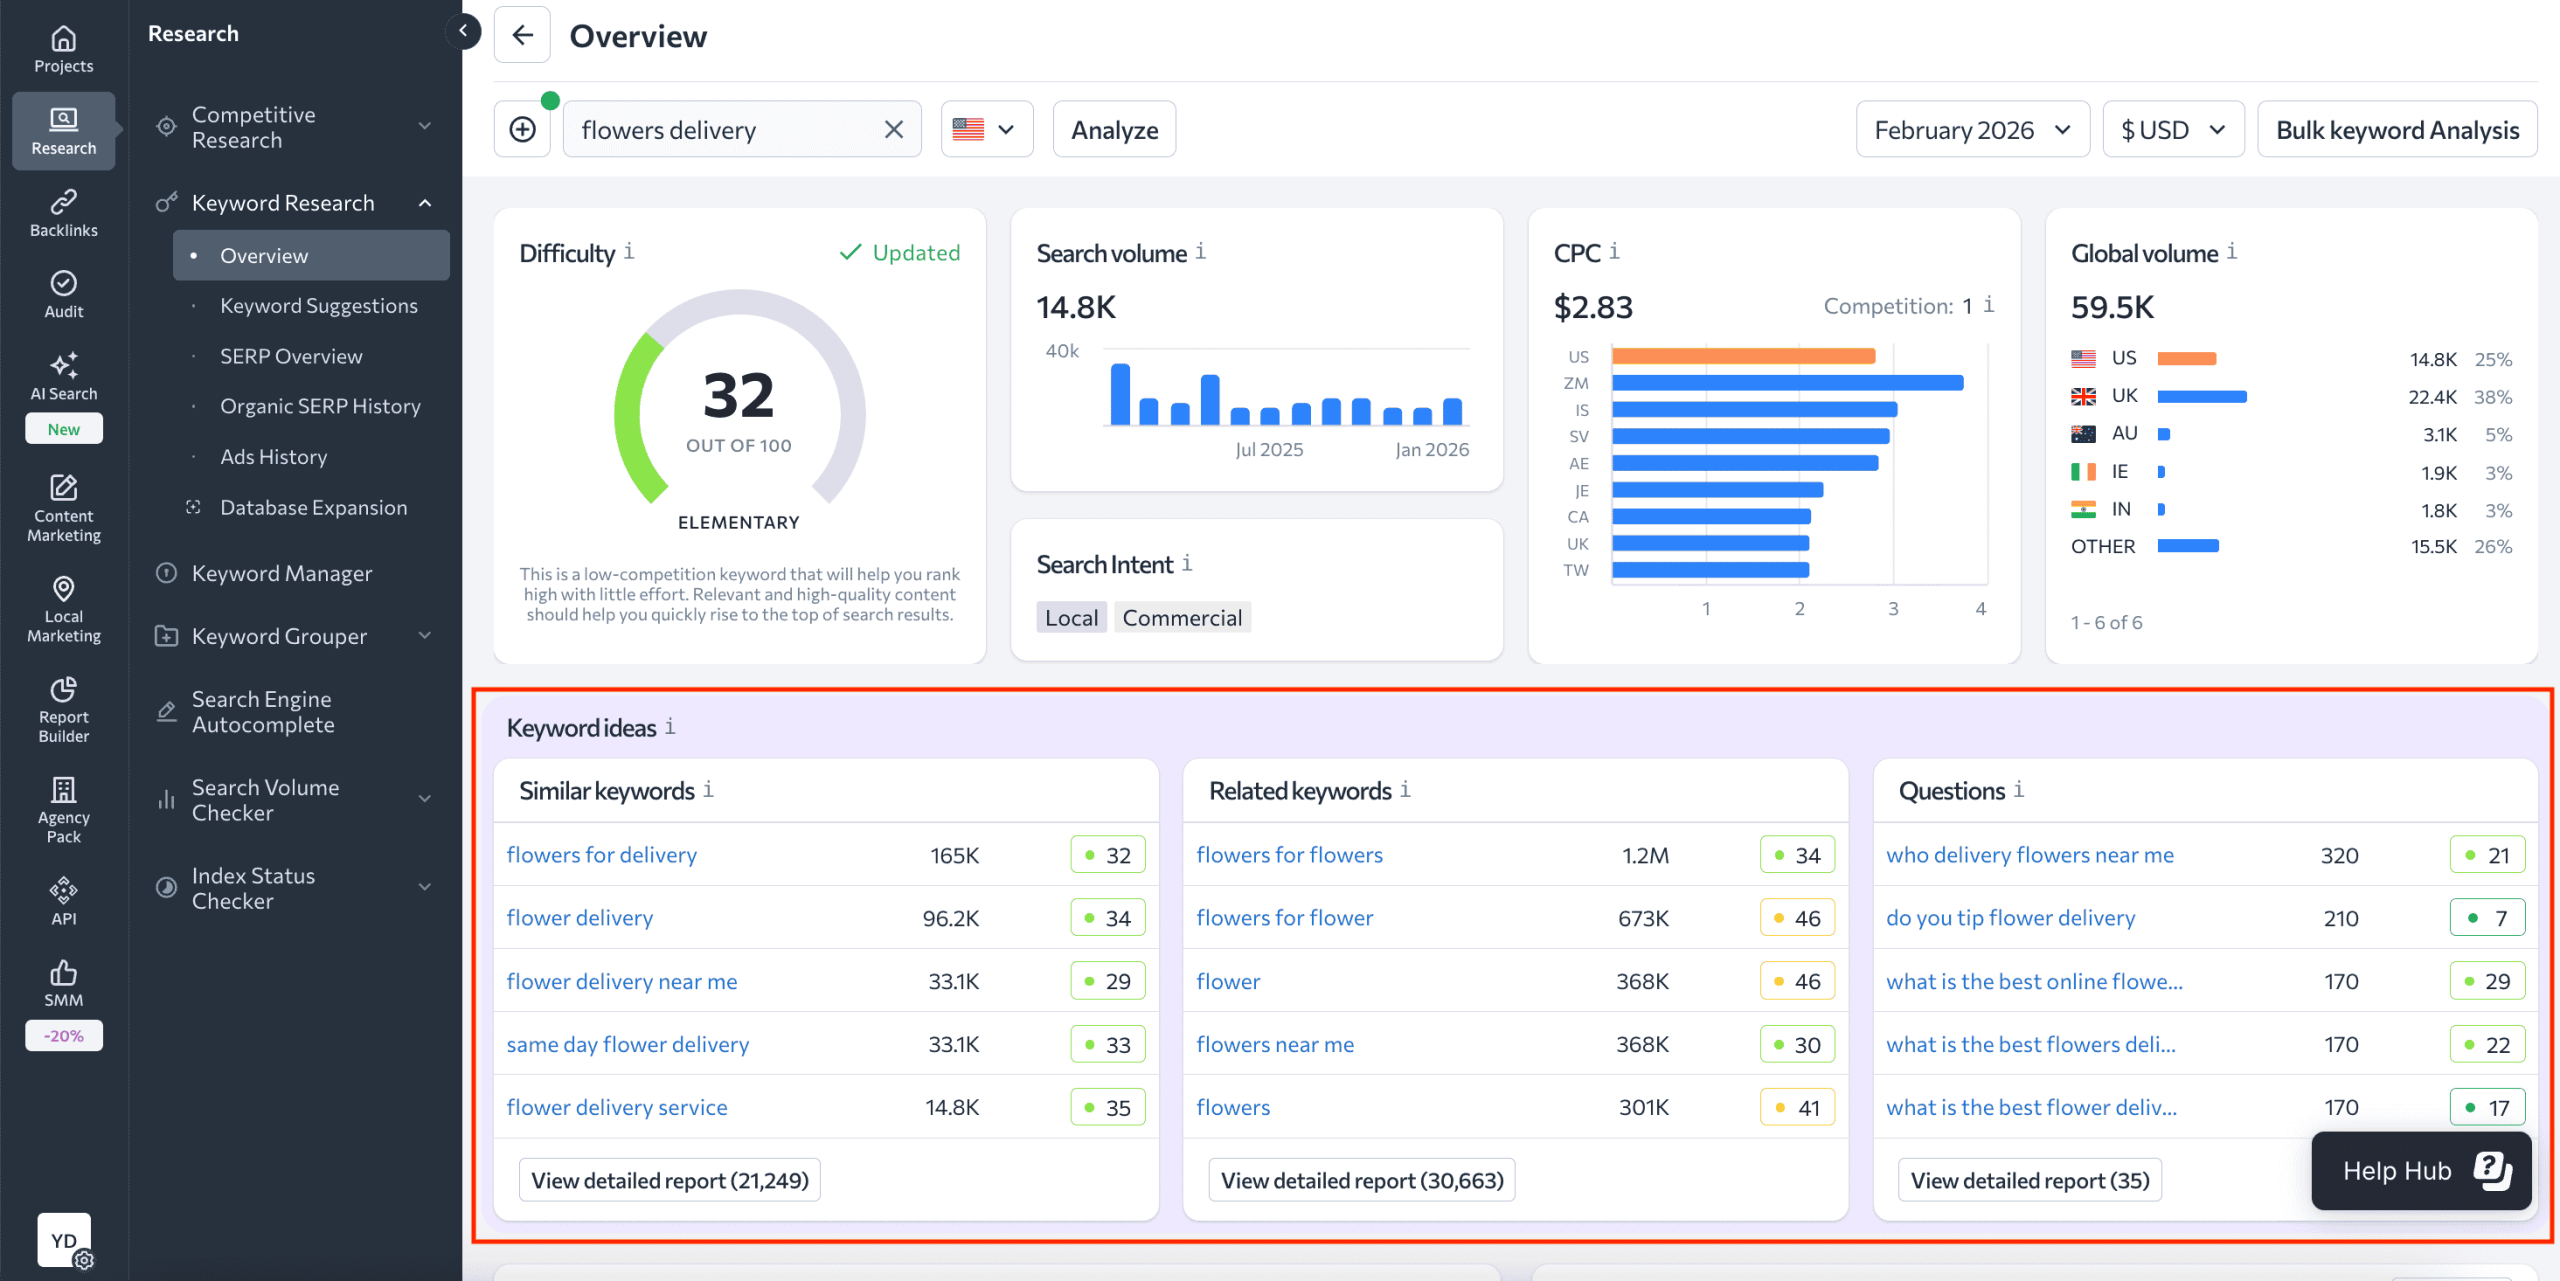Click the orange US bar in CPC chart

click(x=1742, y=356)
